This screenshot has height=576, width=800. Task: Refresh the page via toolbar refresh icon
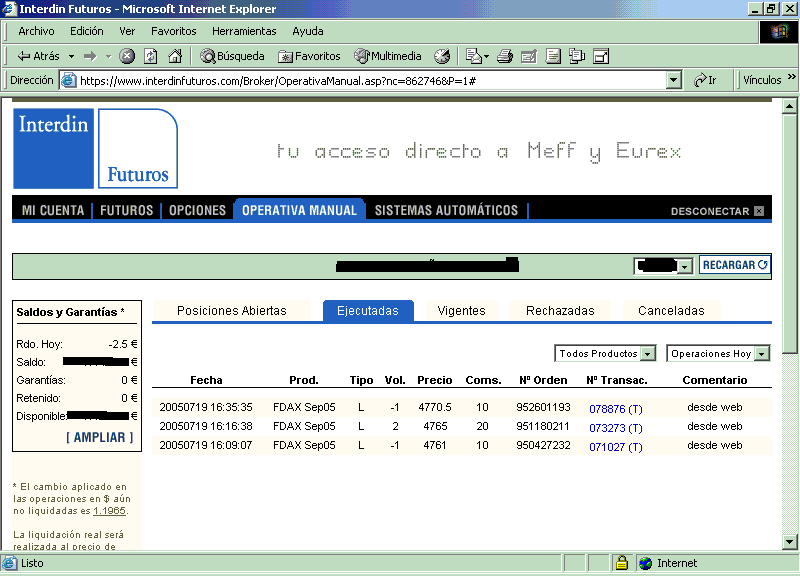click(x=151, y=56)
